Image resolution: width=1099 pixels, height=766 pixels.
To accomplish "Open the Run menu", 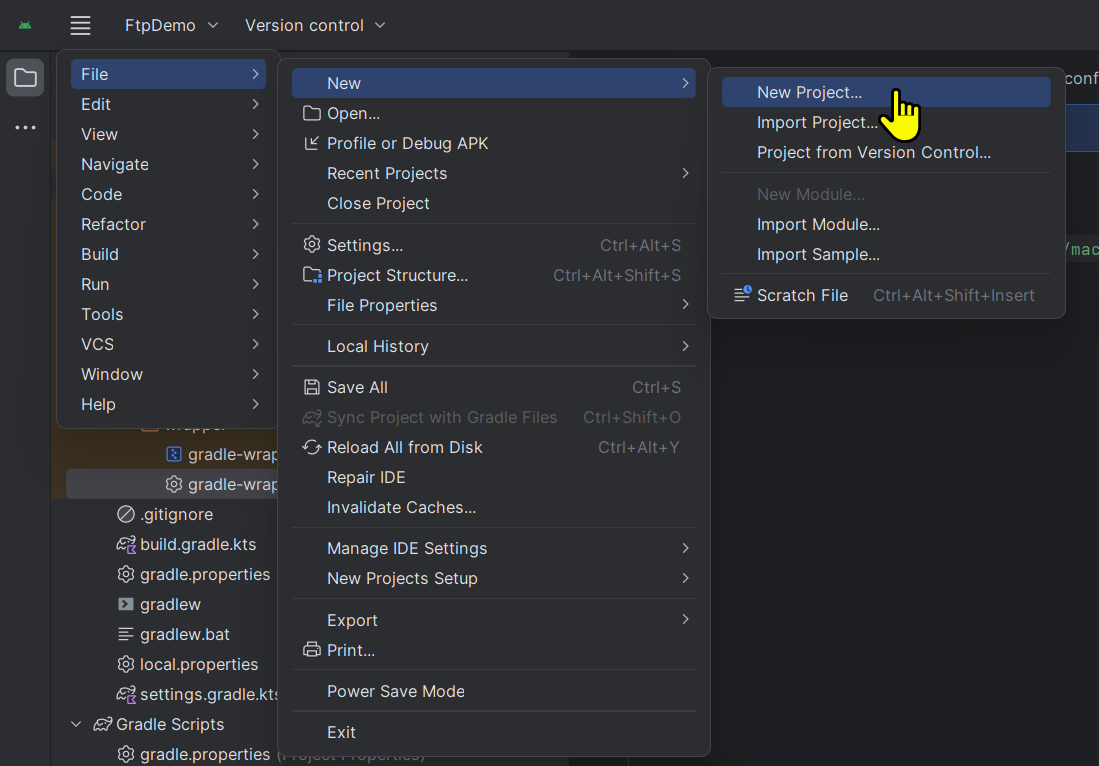I will (168, 285).
